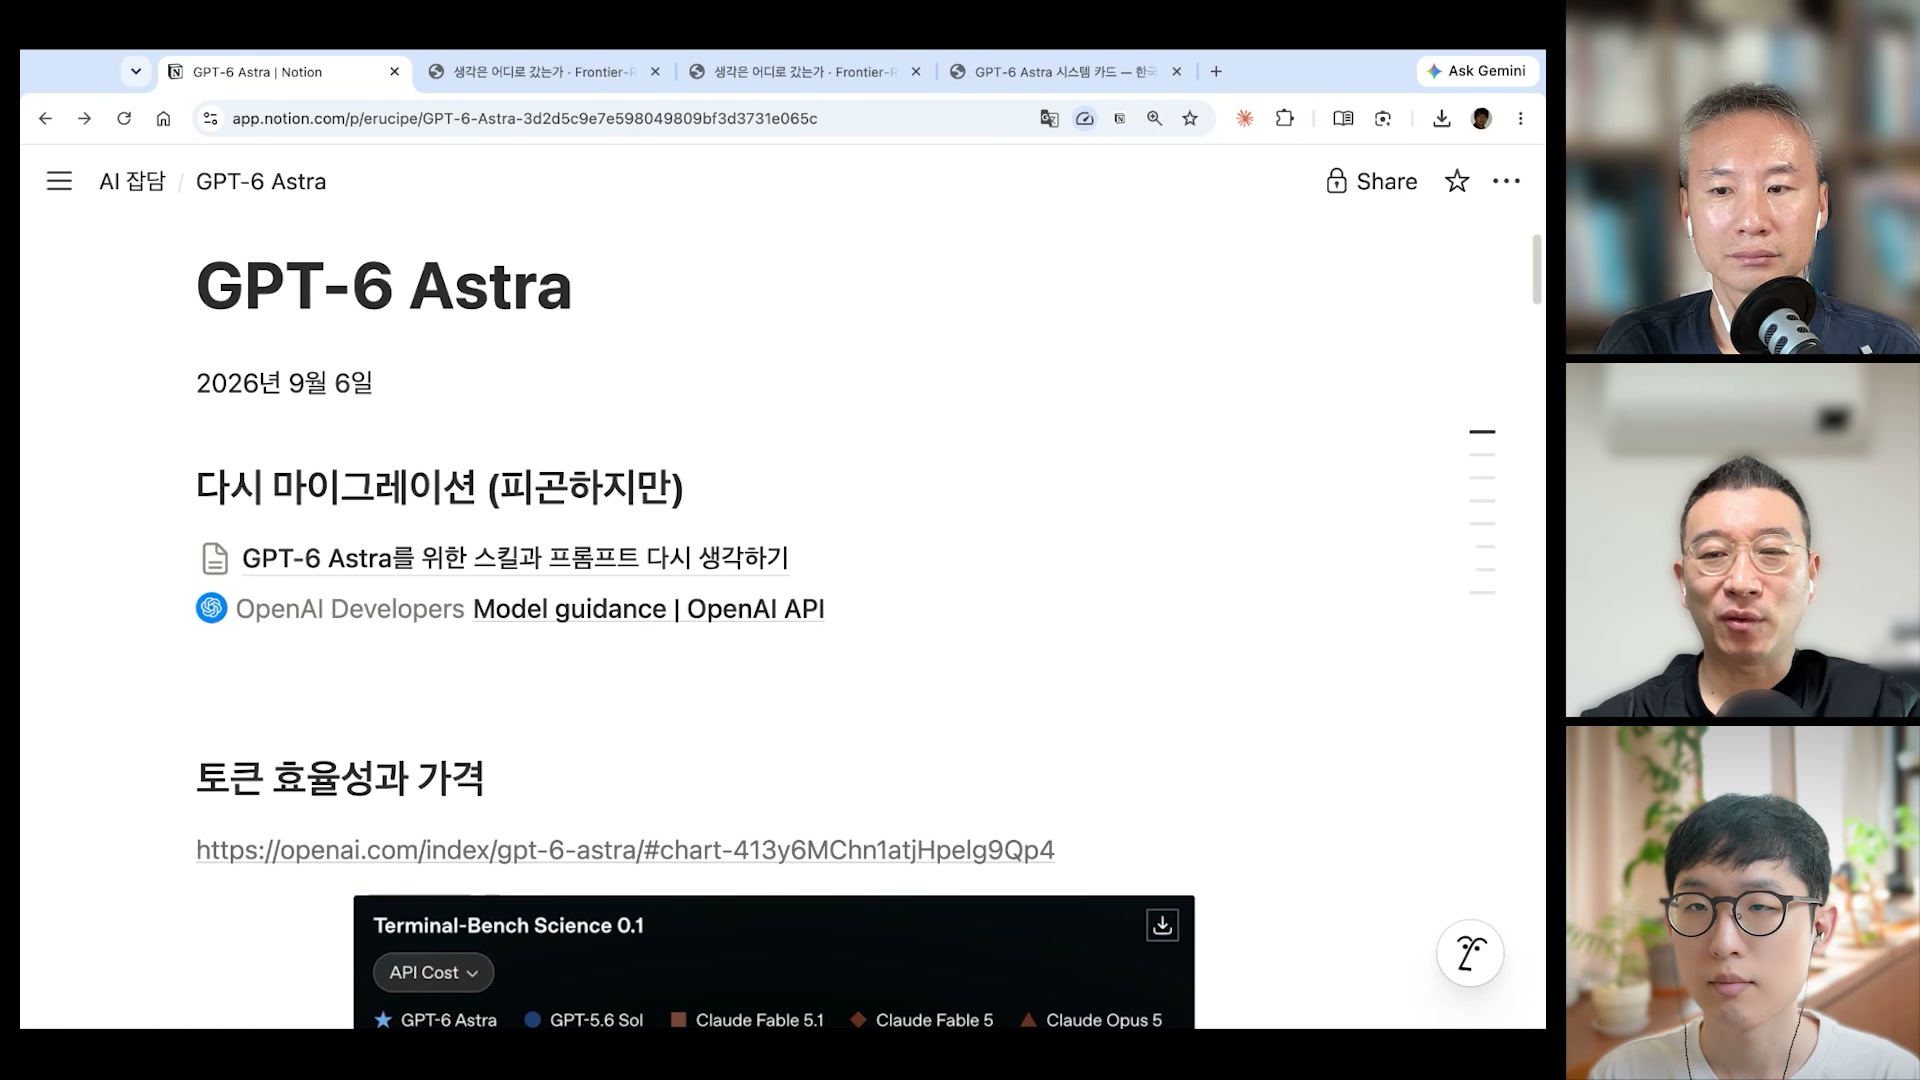Open the zoom magnifier icon in address bar
1920x1080 pixels.
(1155, 118)
